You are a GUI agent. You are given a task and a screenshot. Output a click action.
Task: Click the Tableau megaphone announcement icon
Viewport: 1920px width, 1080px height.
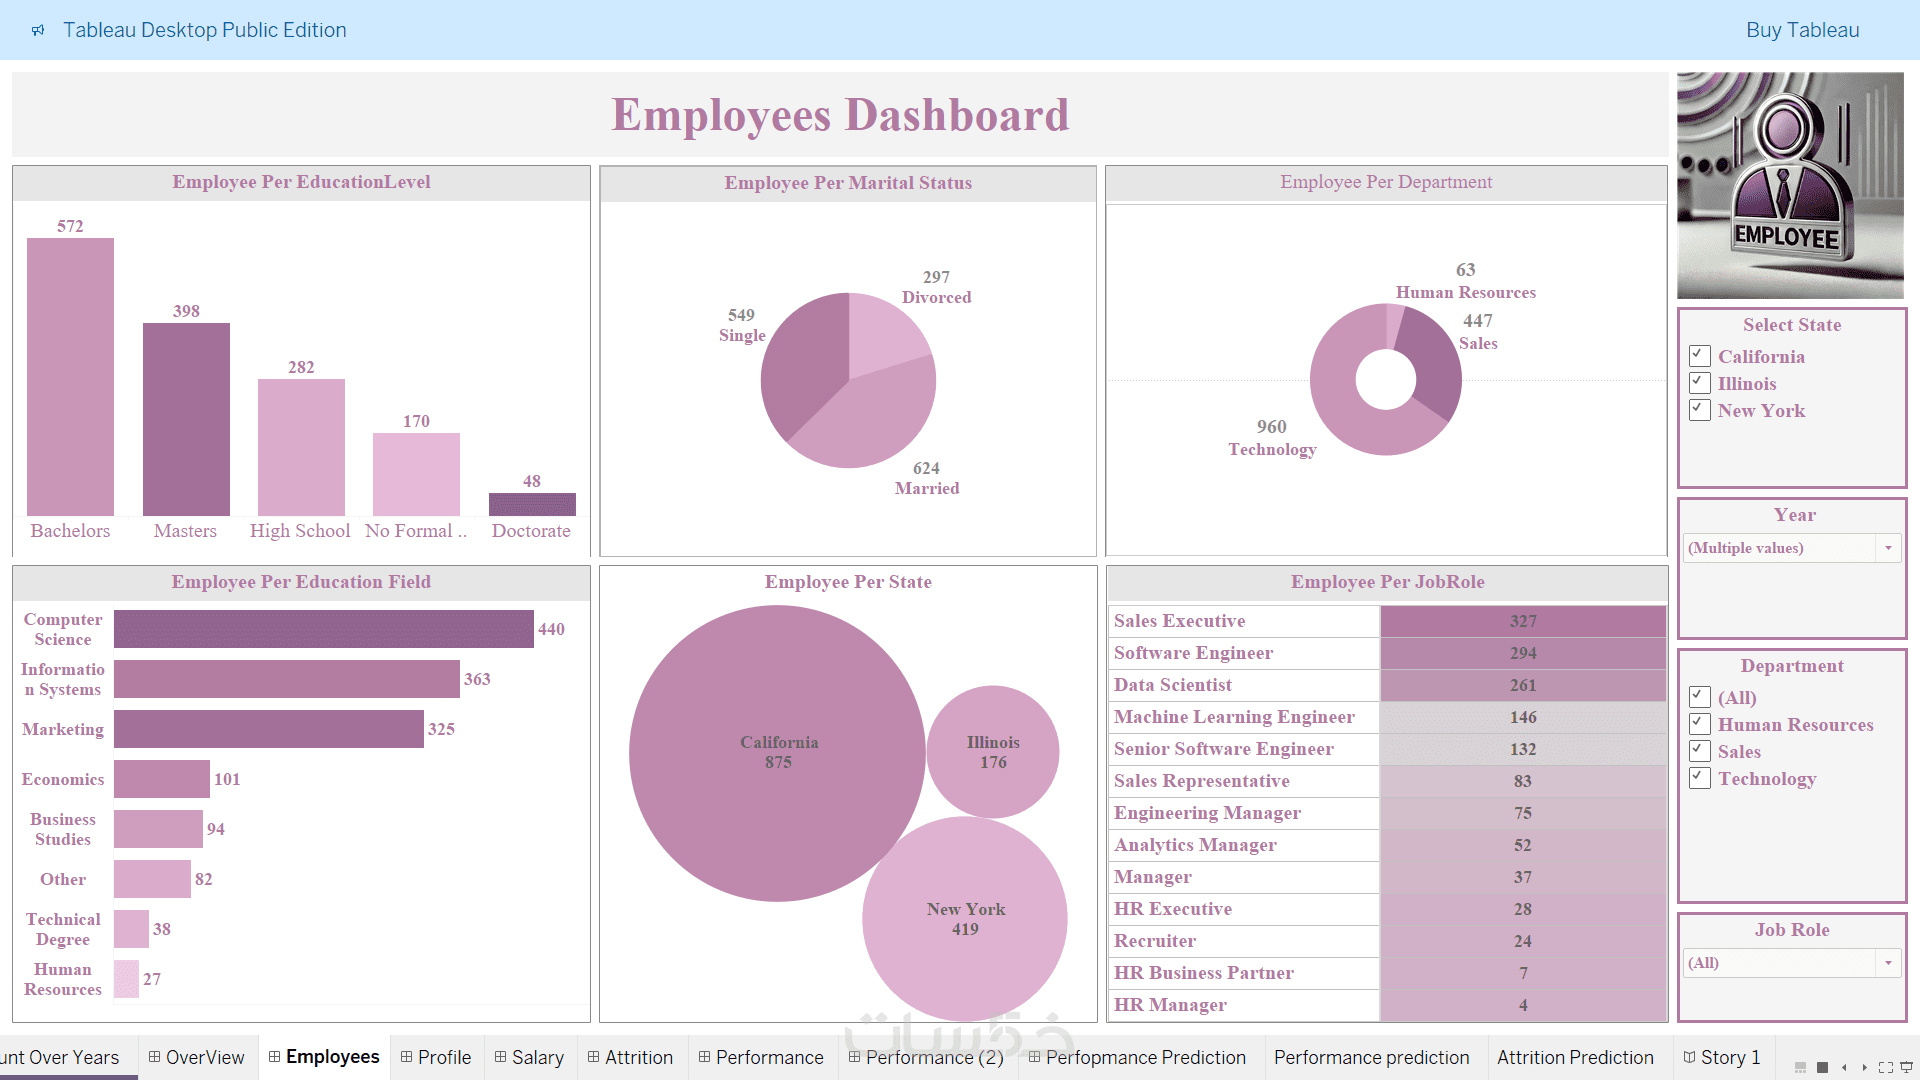(38, 30)
